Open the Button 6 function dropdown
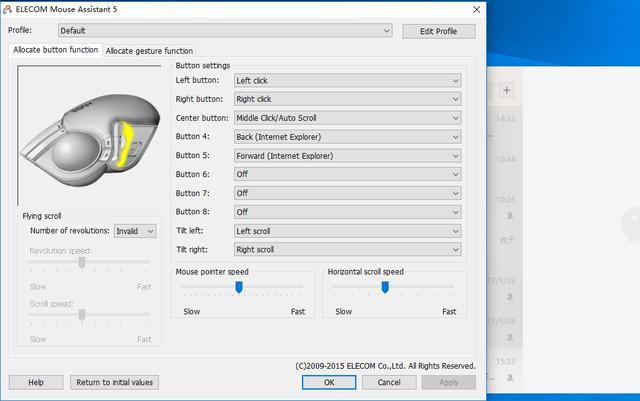The height and width of the screenshot is (401, 640). (347, 174)
